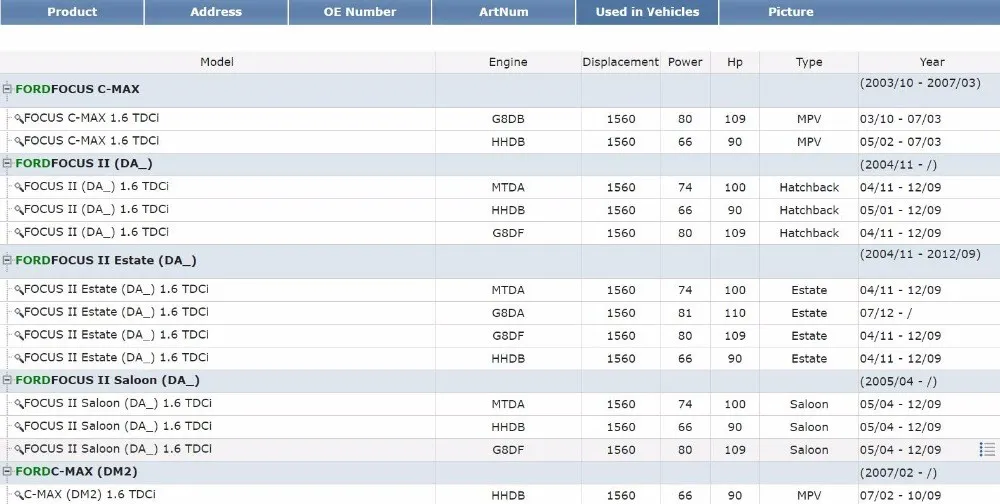Viewport: 1000px width, 504px height.
Task: Click C-MAX (DM2) 1.6 TDCi model text
Action: 90,494
